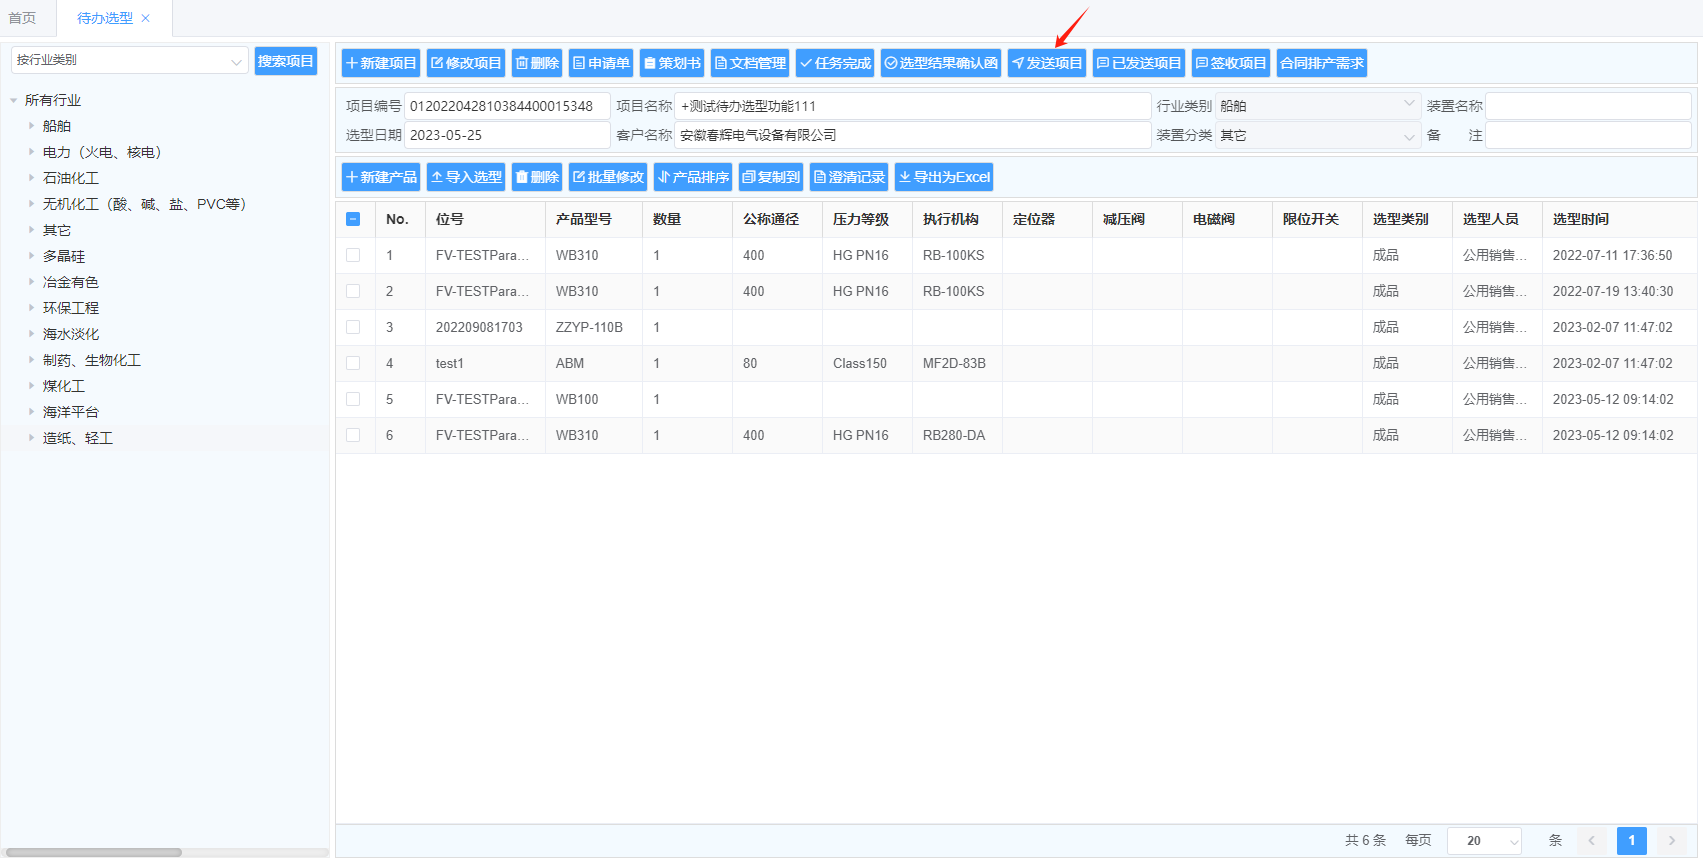Click the 产品排序 sort icon button
This screenshot has height=860, width=1703.
692,177
